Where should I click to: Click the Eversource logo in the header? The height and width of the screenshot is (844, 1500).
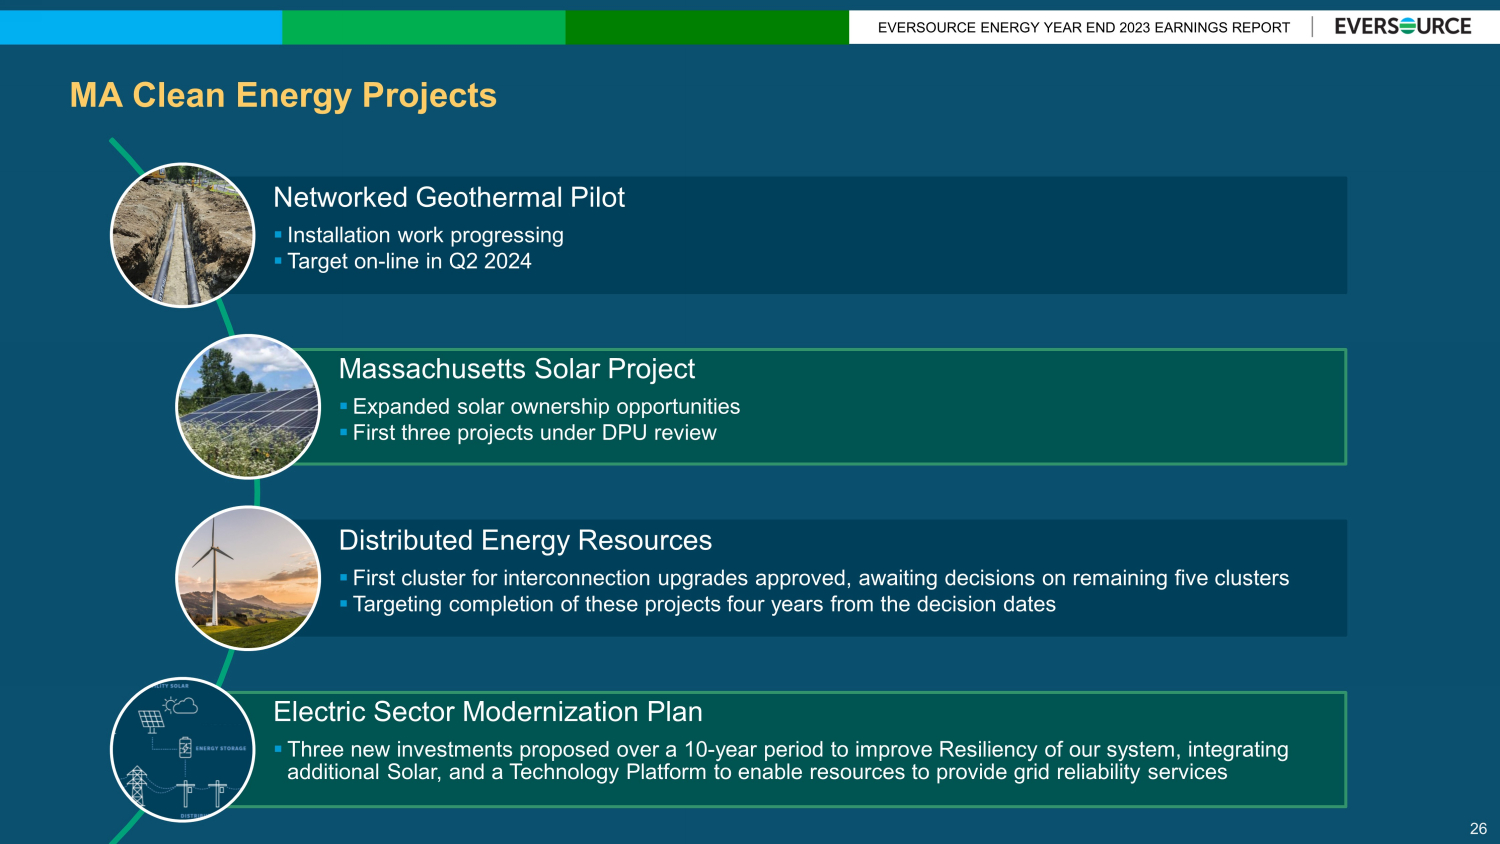click(x=1402, y=27)
